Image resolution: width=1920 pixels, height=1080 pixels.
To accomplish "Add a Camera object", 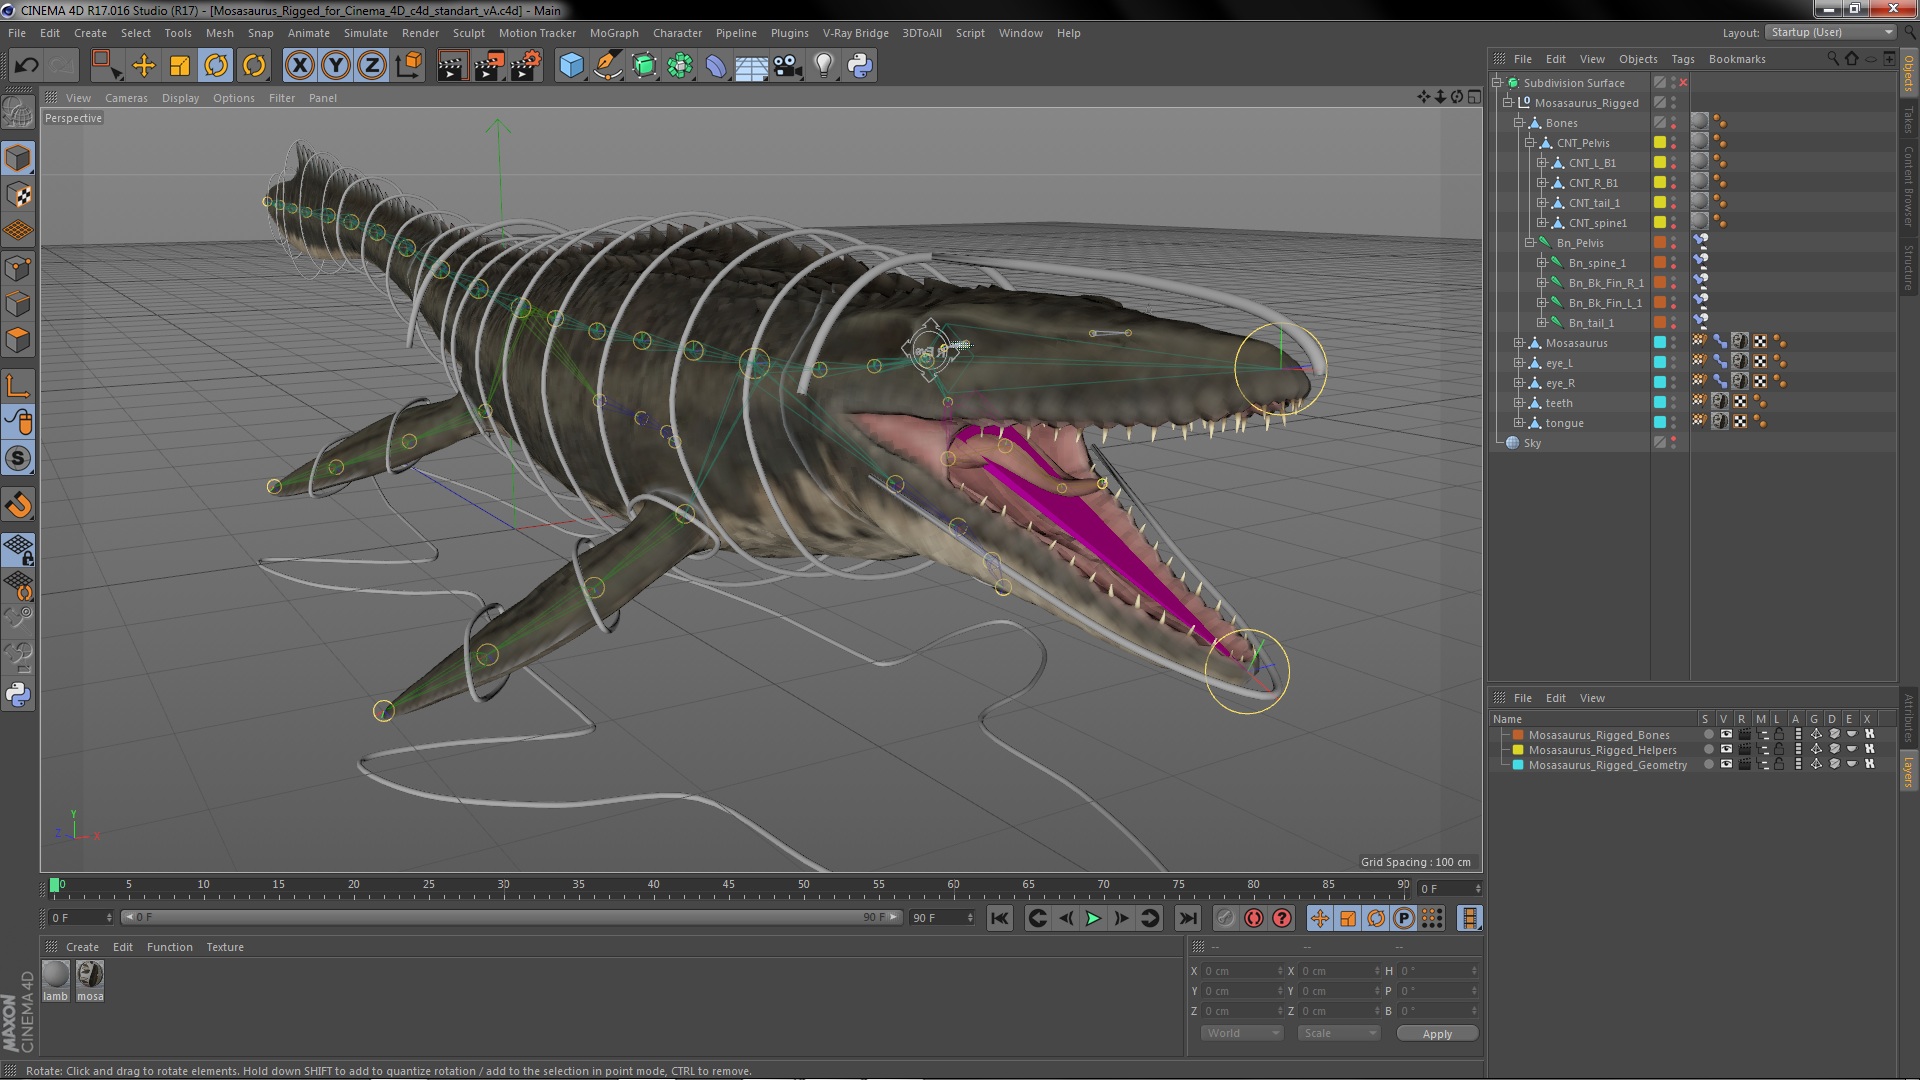I will 788,66.
